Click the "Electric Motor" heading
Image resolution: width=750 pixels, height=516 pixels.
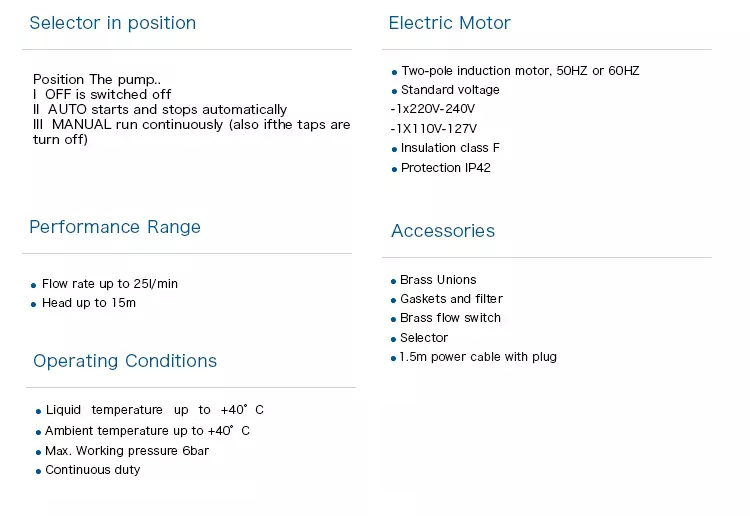(x=449, y=23)
